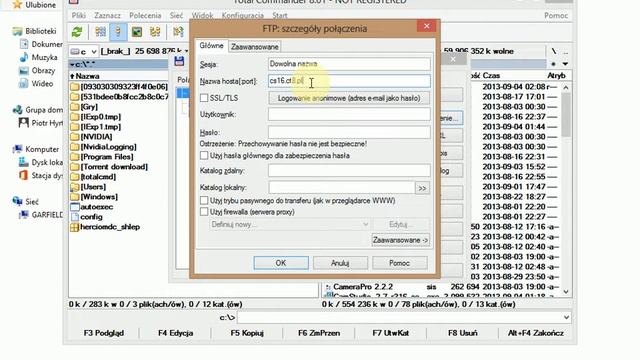Click the directory tree view toolbar icon
Viewport: 640px width, 360px height.
[155, 32]
